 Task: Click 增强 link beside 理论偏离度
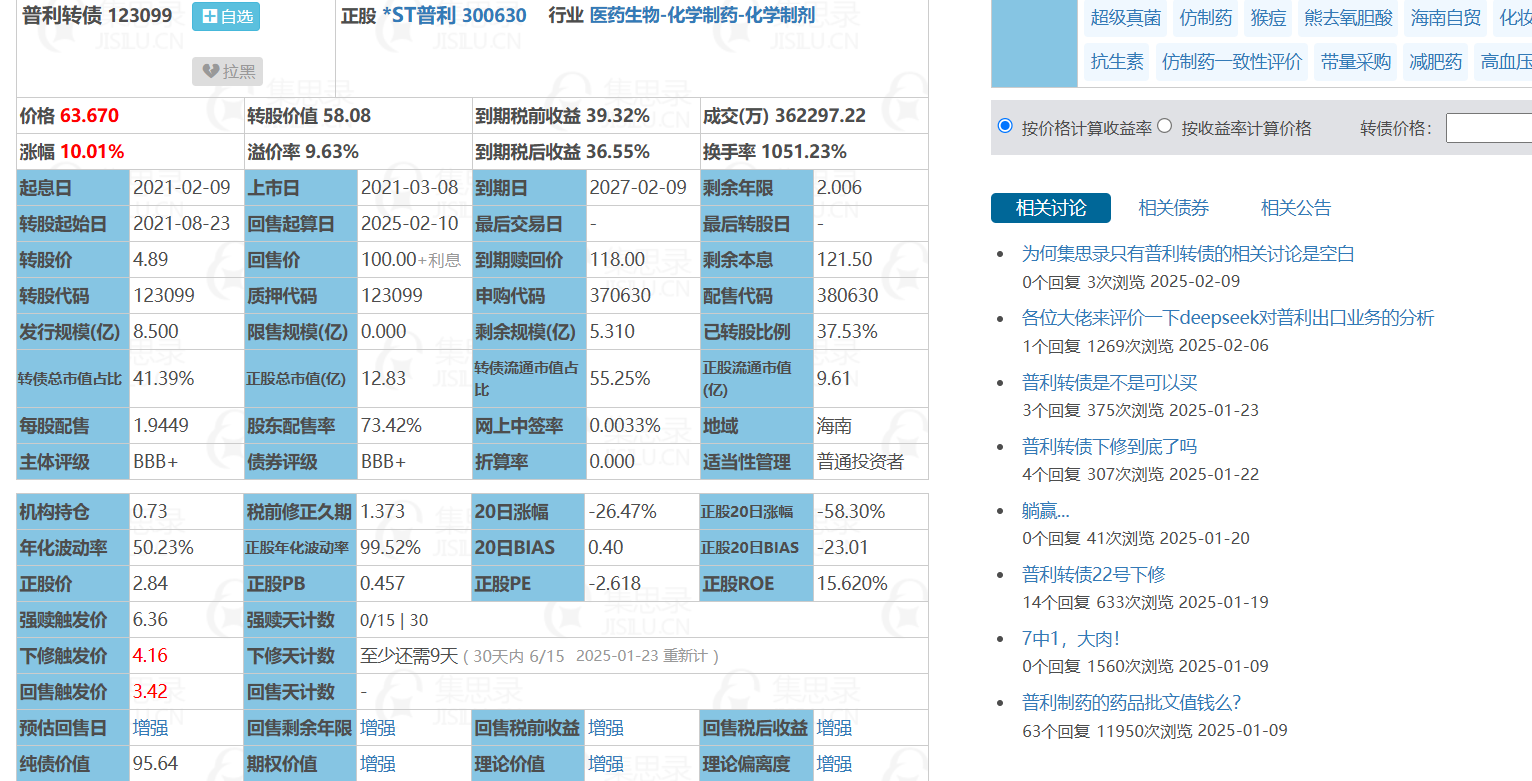click(x=834, y=764)
